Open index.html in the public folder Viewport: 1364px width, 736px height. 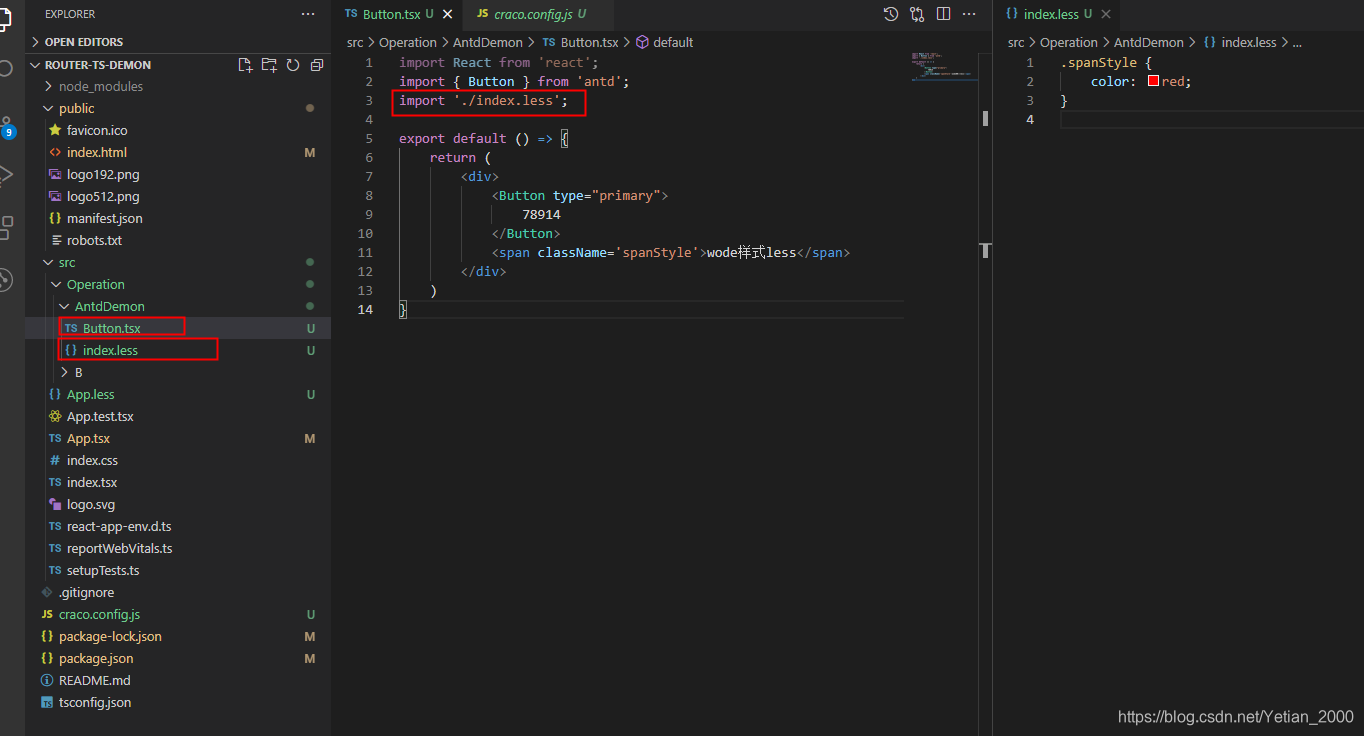click(96, 153)
